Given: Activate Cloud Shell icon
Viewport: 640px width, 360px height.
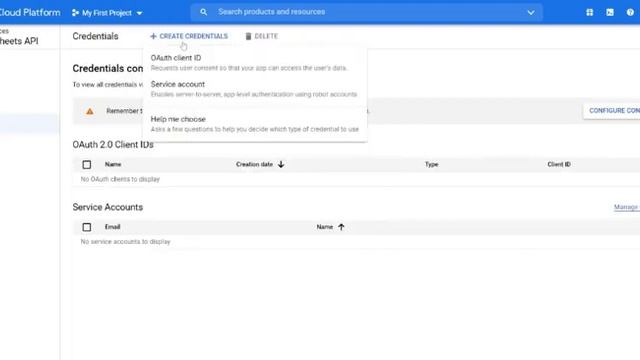Looking at the screenshot, I should pos(610,13).
